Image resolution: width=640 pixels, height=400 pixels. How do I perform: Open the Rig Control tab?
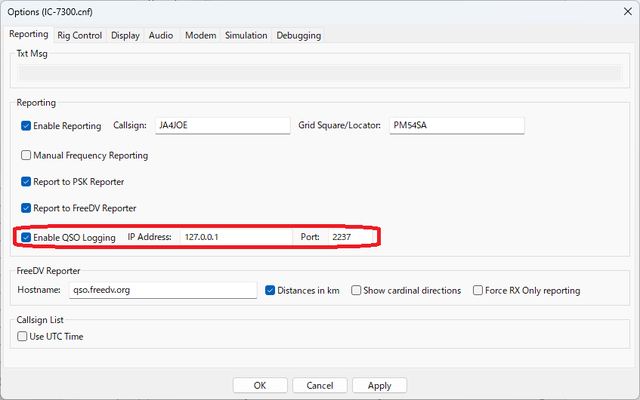(80, 36)
